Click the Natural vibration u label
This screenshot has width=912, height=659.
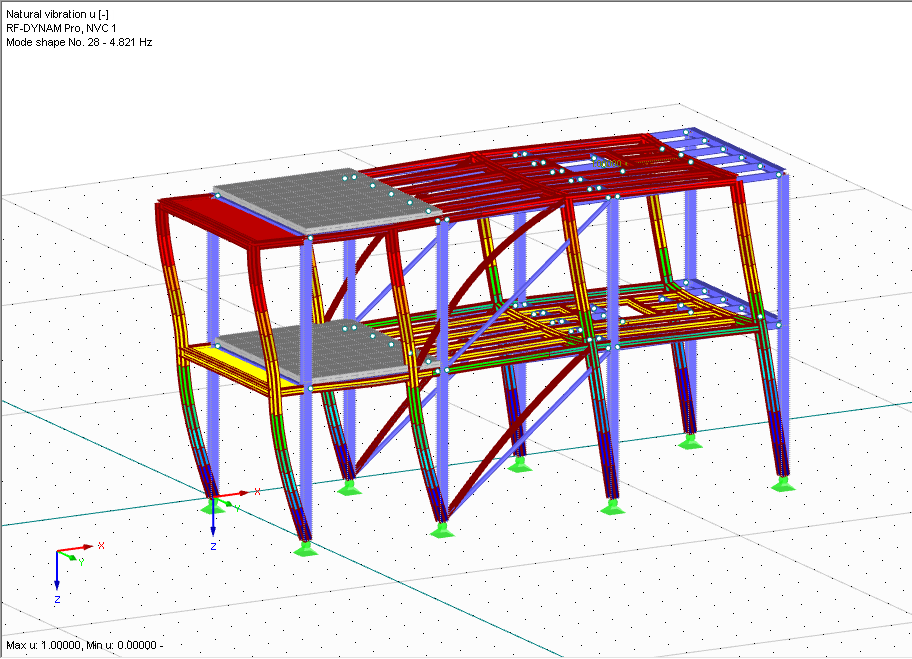click(55, 14)
